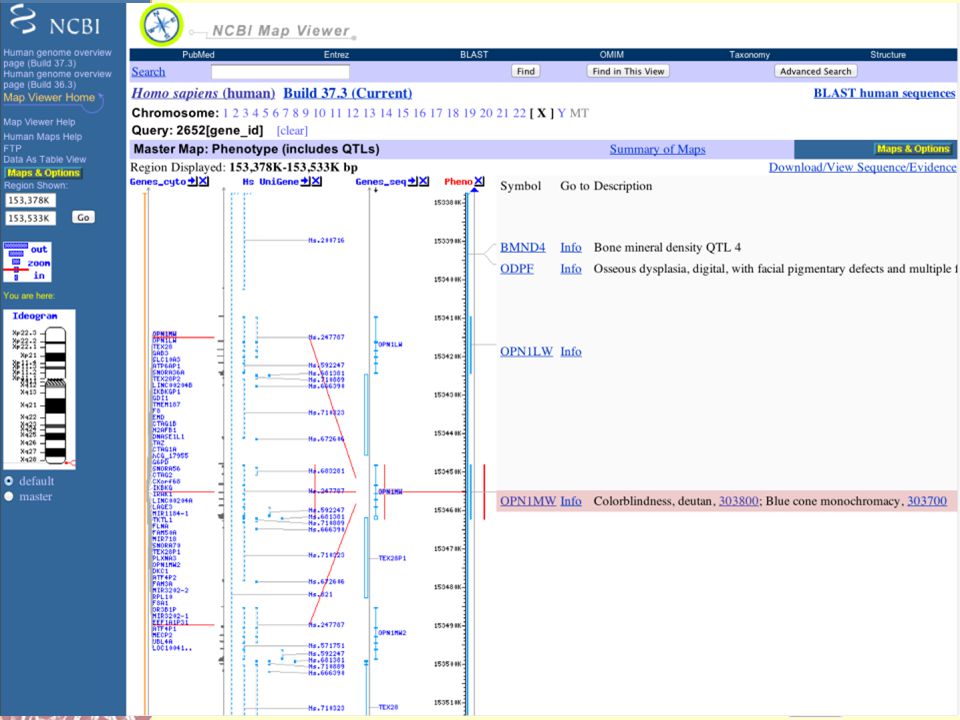Remove the Genes_cyto map with its X icon
The height and width of the screenshot is (720, 960).
pyautogui.click(x=203, y=181)
